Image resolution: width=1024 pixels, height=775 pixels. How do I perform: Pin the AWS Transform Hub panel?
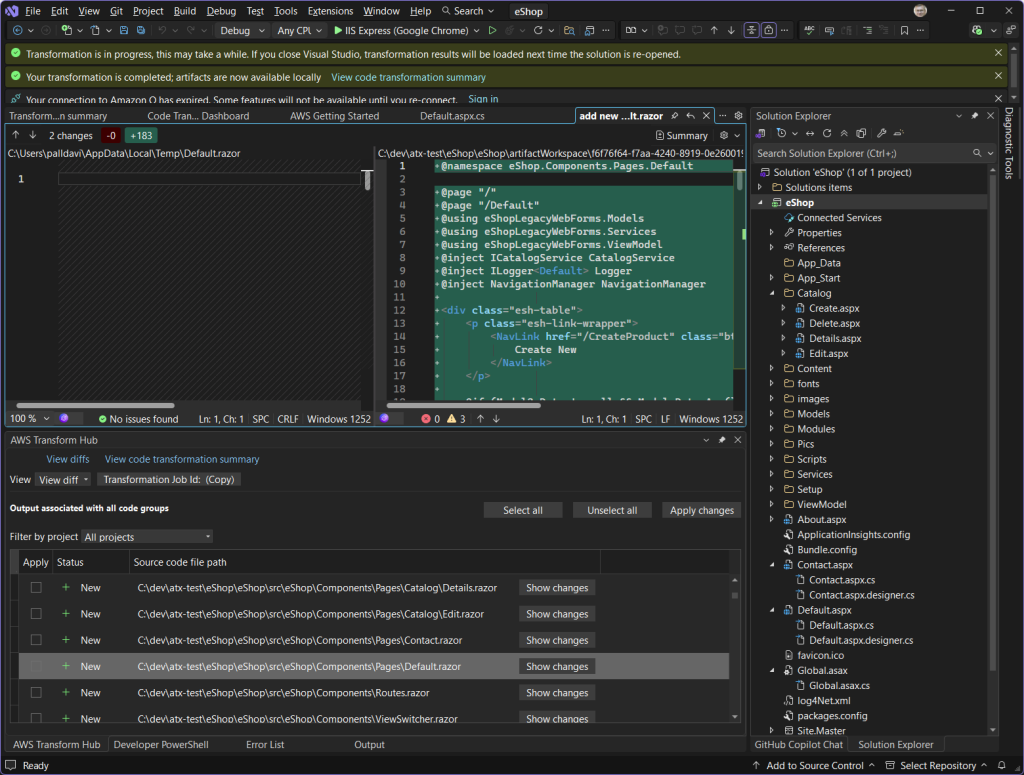point(722,439)
